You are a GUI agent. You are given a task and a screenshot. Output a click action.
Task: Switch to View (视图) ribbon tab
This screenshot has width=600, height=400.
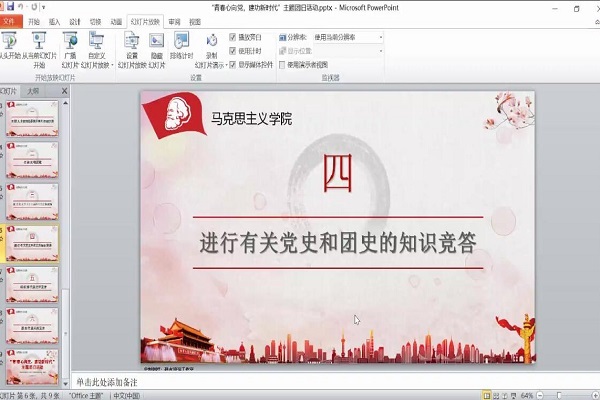(195, 22)
